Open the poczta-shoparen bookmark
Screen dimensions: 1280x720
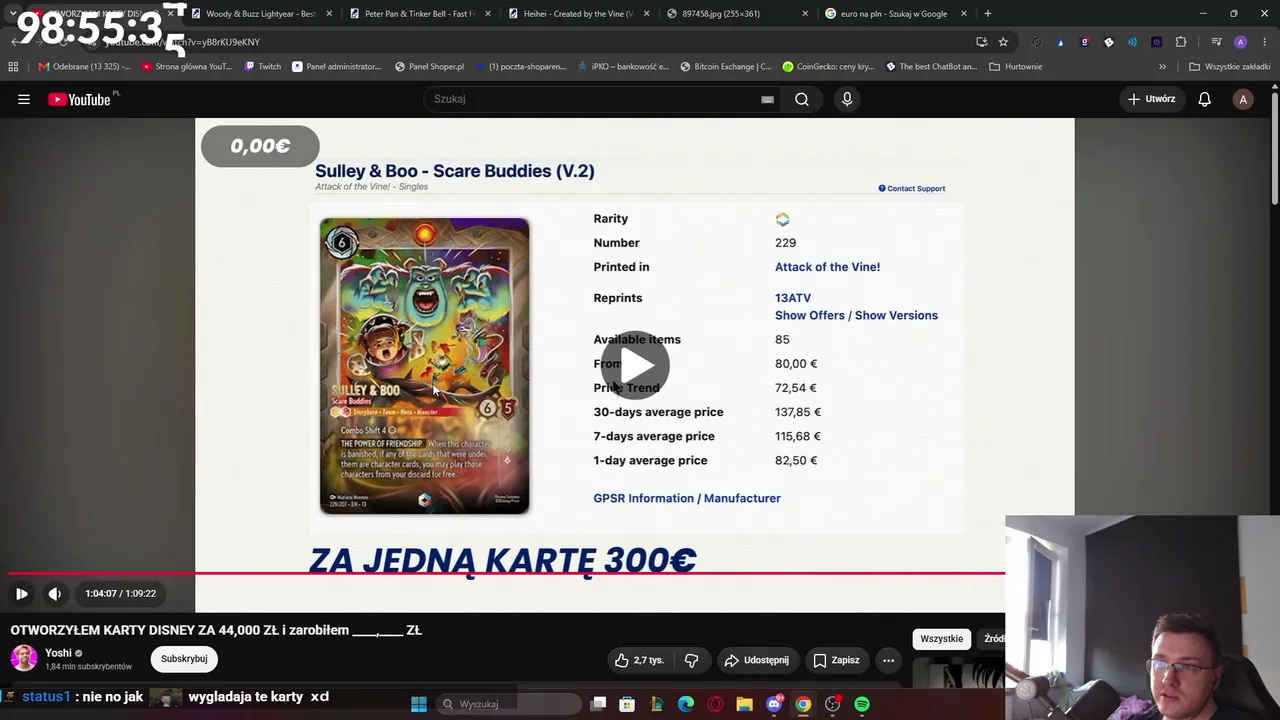click(520, 67)
